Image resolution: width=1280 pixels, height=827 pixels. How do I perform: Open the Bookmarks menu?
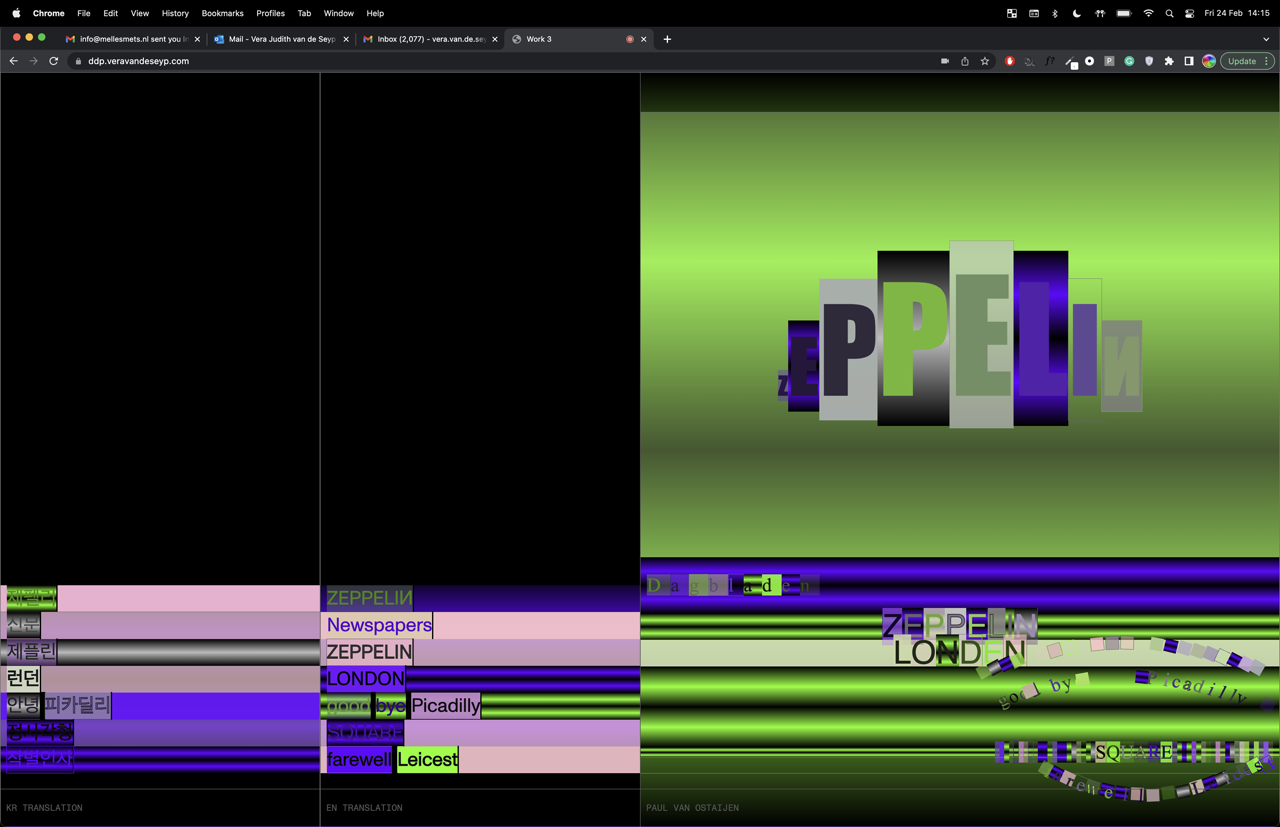click(x=222, y=13)
